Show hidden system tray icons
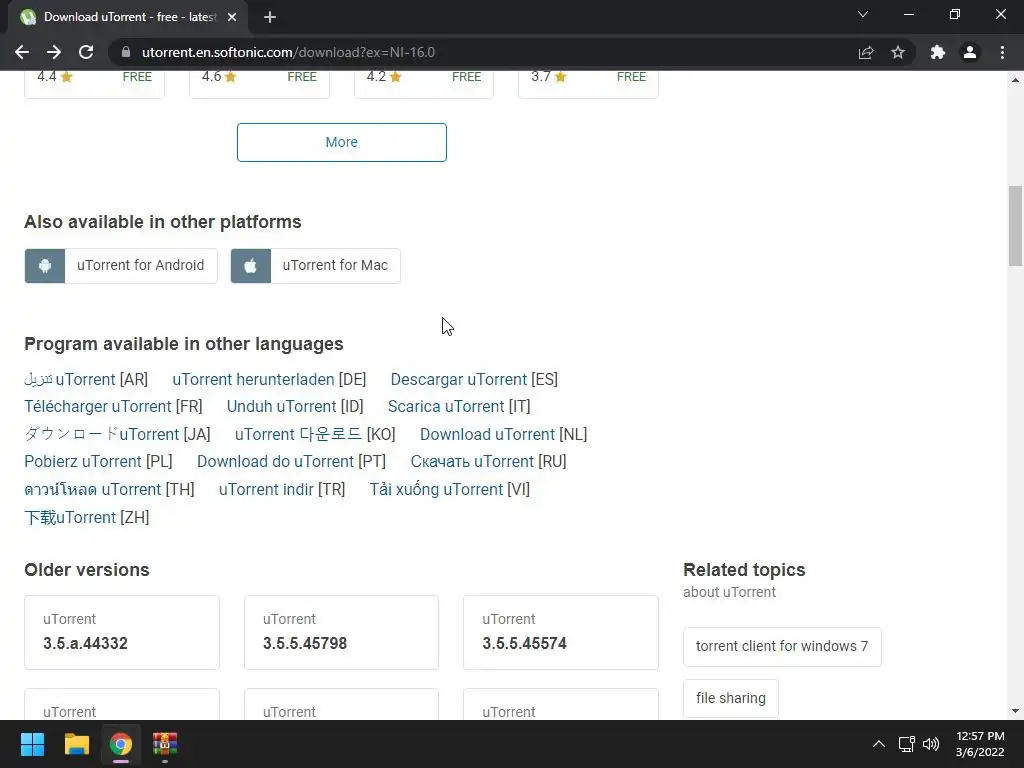Image resolution: width=1024 pixels, height=768 pixels. click(x=879, y=744)
